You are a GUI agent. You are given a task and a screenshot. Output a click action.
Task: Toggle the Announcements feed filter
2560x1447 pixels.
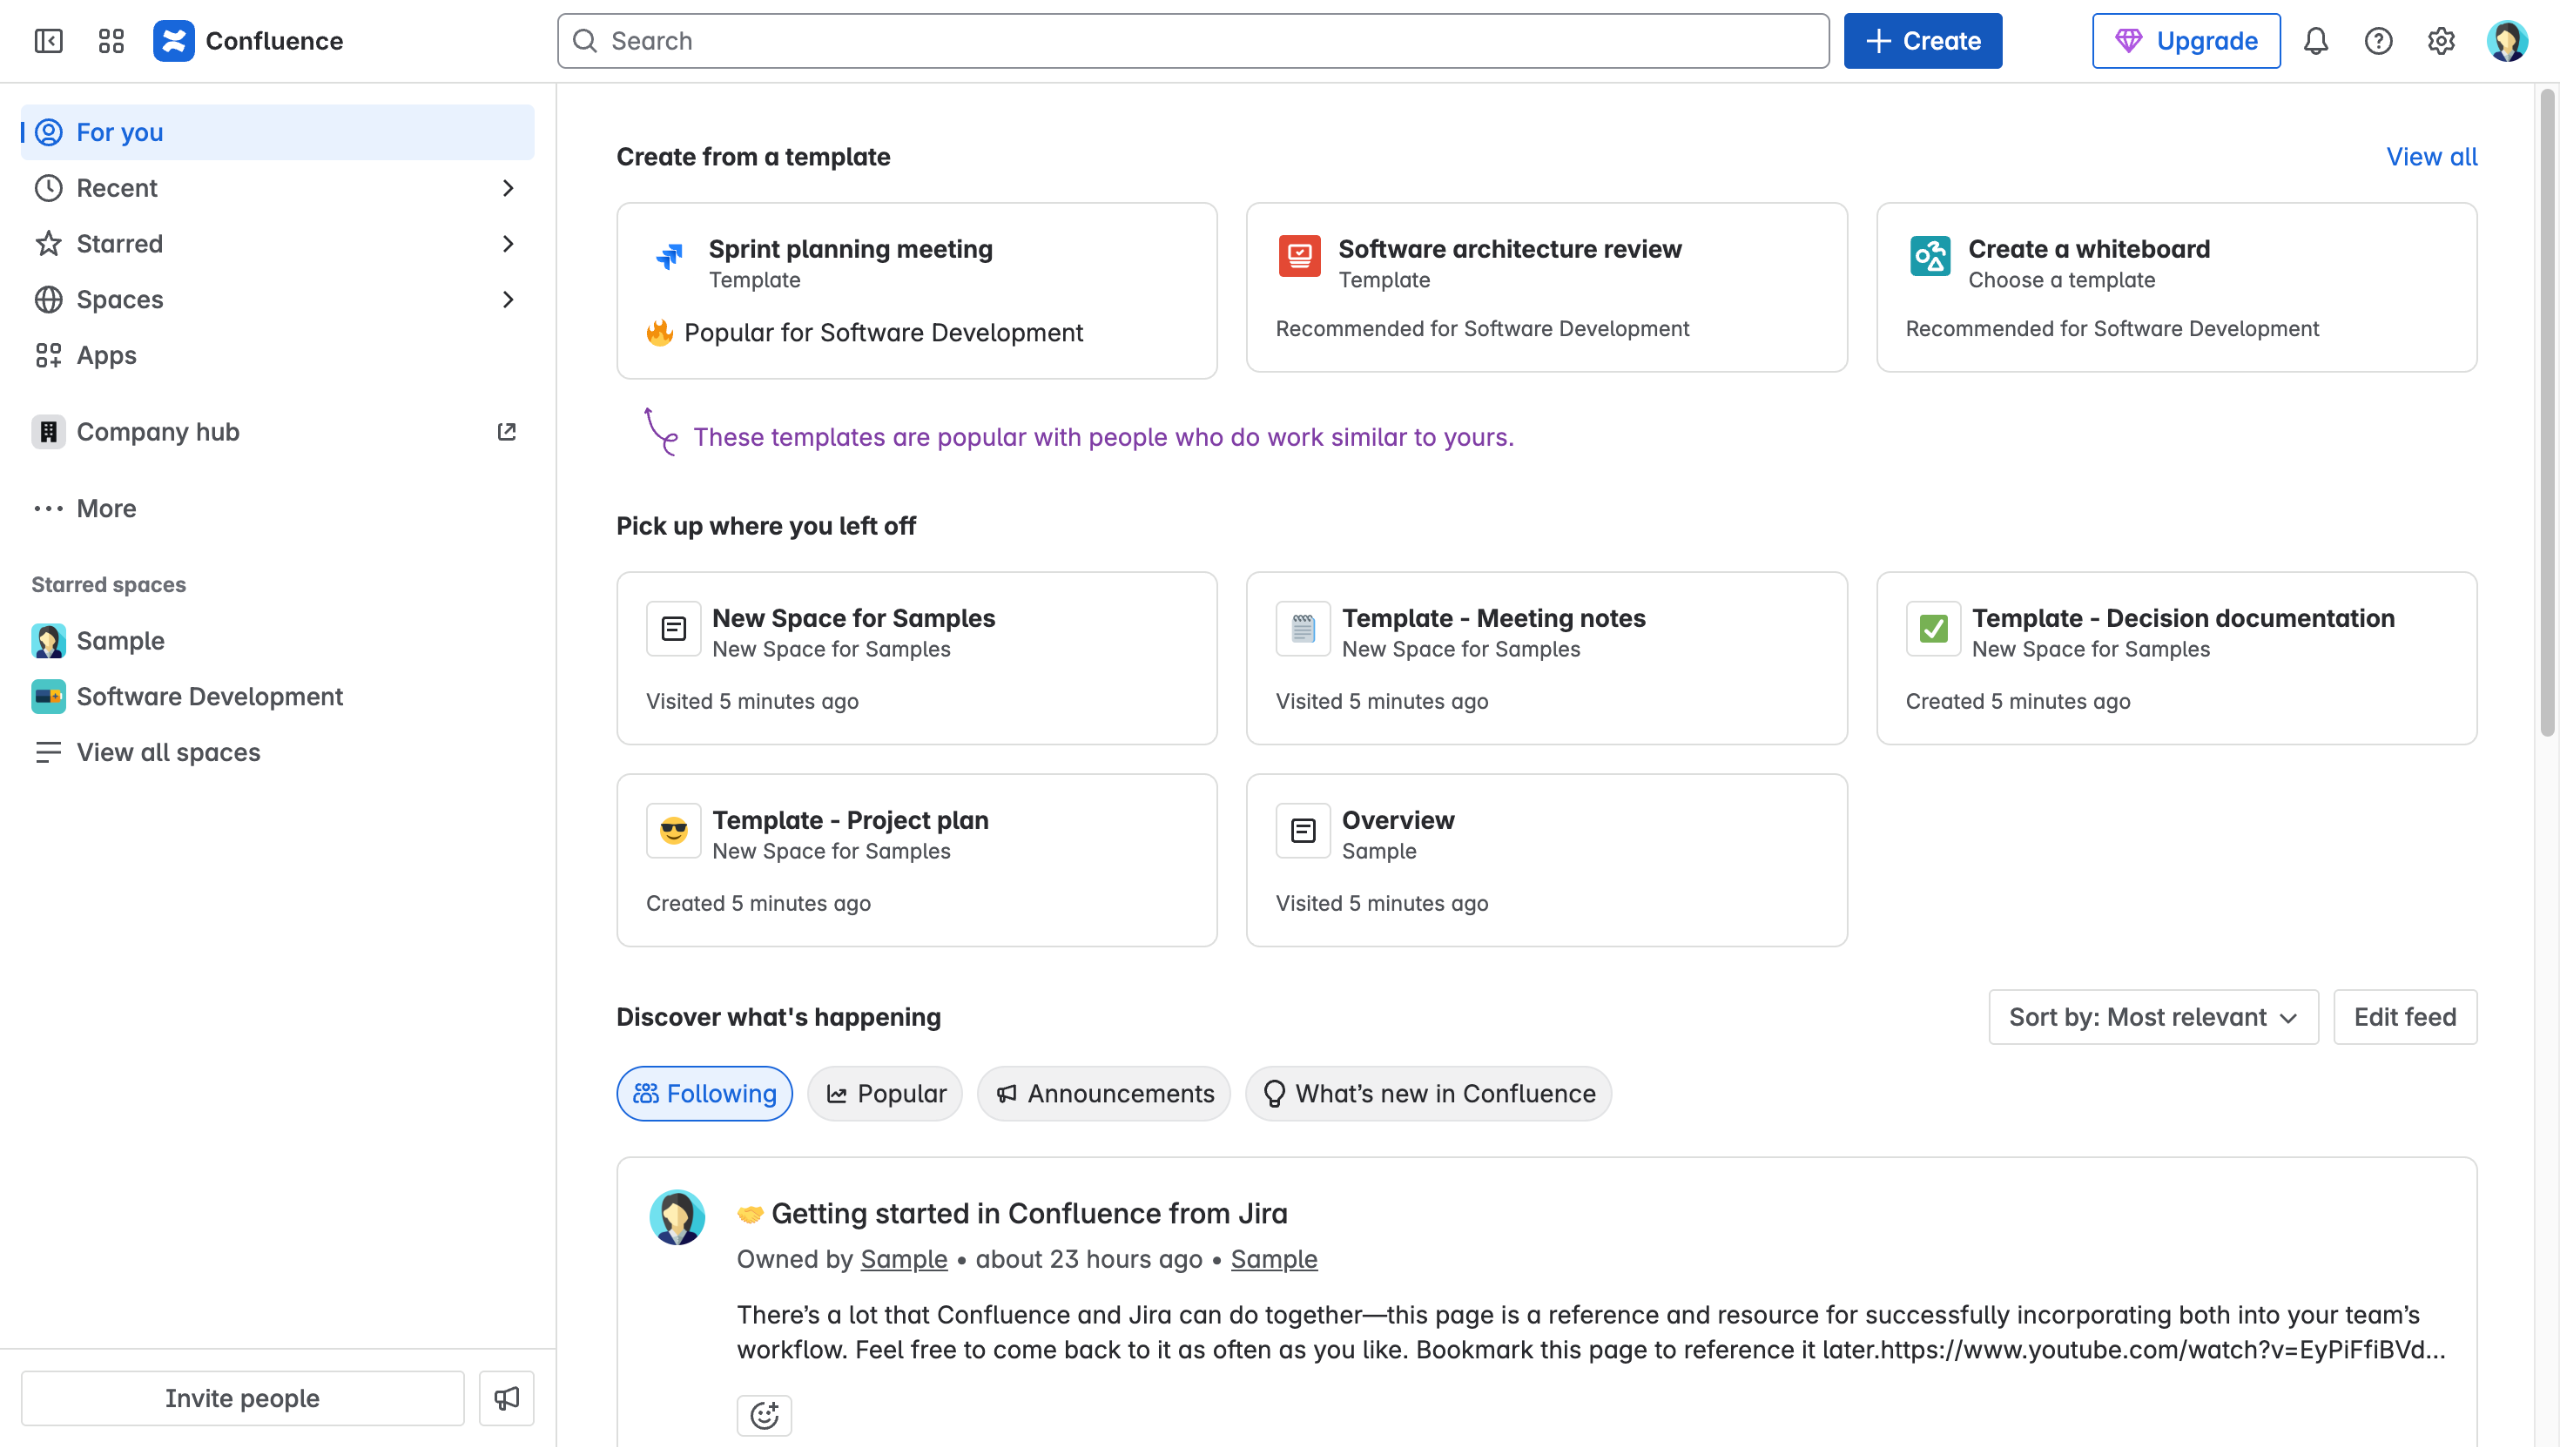1104,1094
